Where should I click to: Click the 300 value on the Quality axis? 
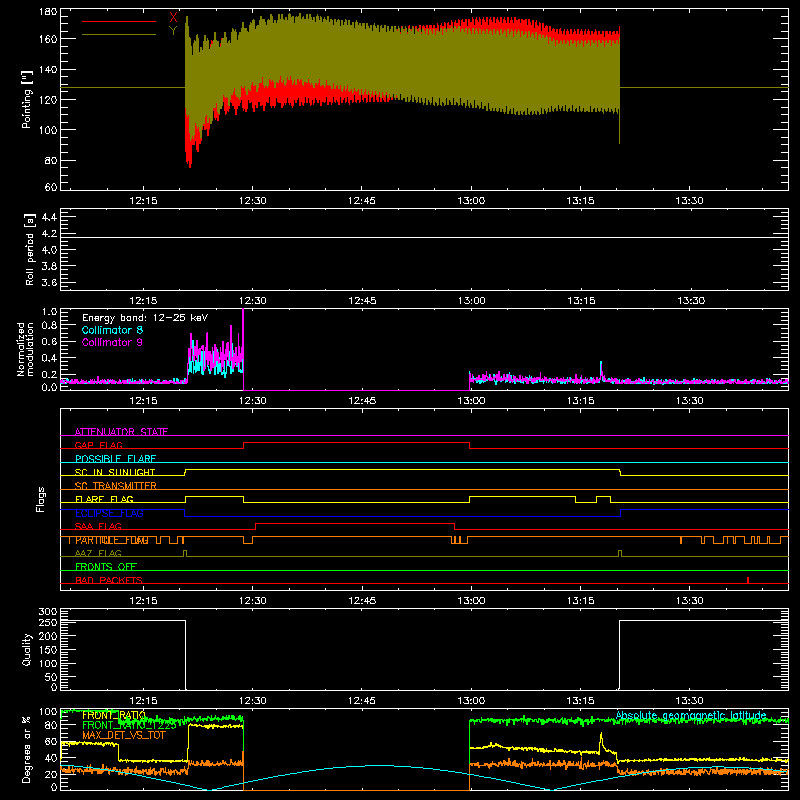click(48, 612)
